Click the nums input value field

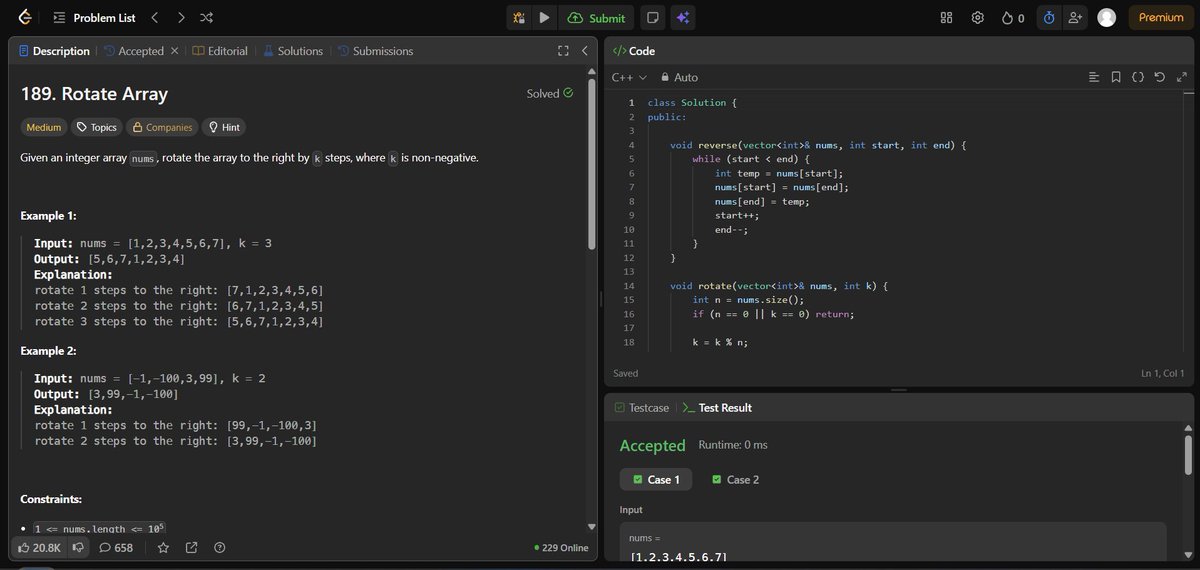coord(893,542)
